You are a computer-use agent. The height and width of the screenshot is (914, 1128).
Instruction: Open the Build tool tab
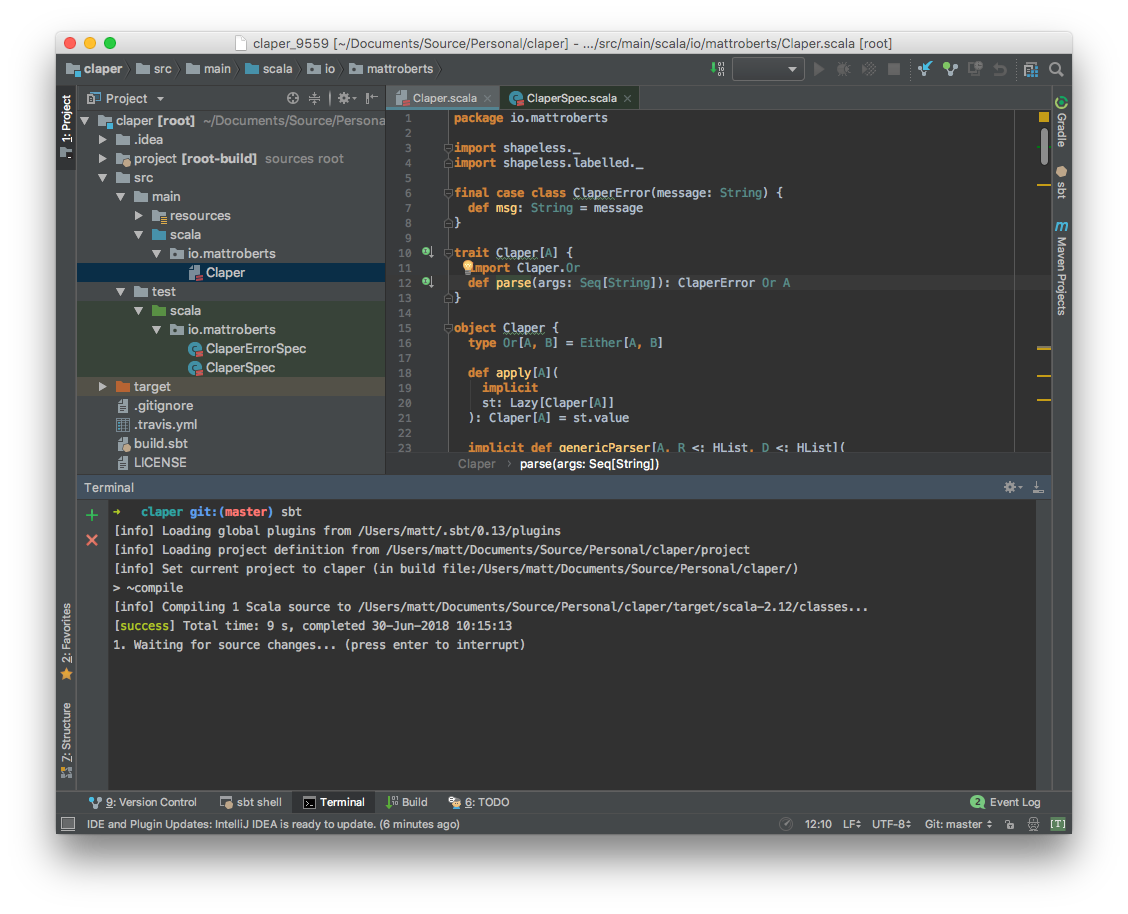[x=406, y=803]
